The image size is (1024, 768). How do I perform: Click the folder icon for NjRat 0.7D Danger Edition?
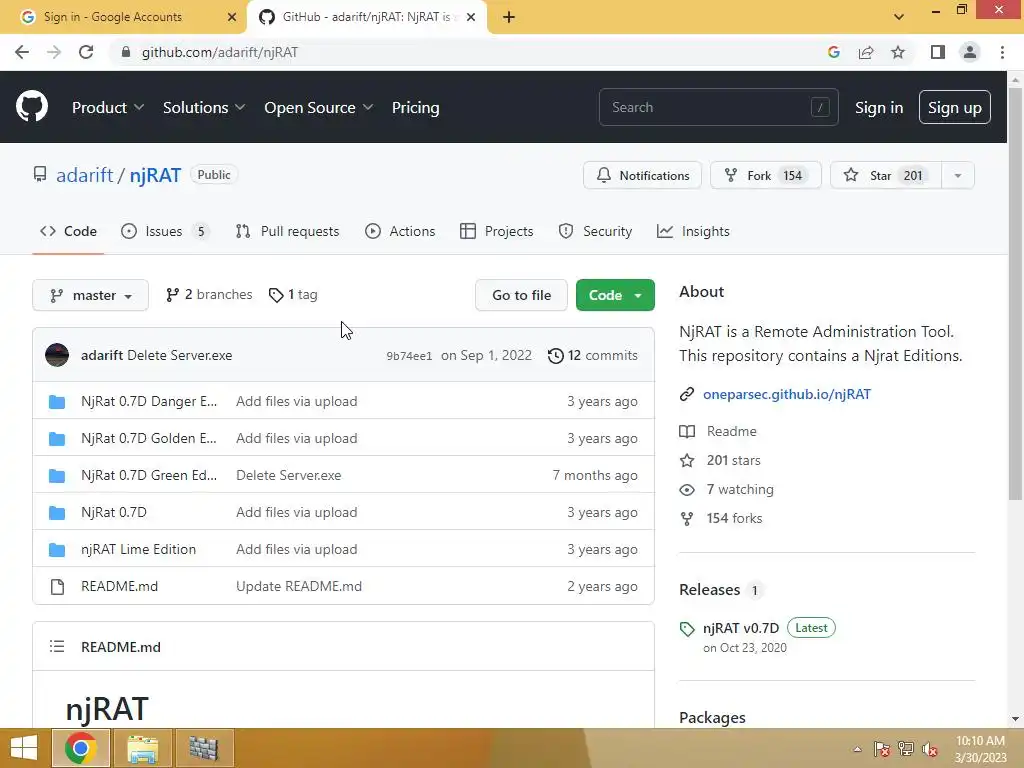pos(57,401)
